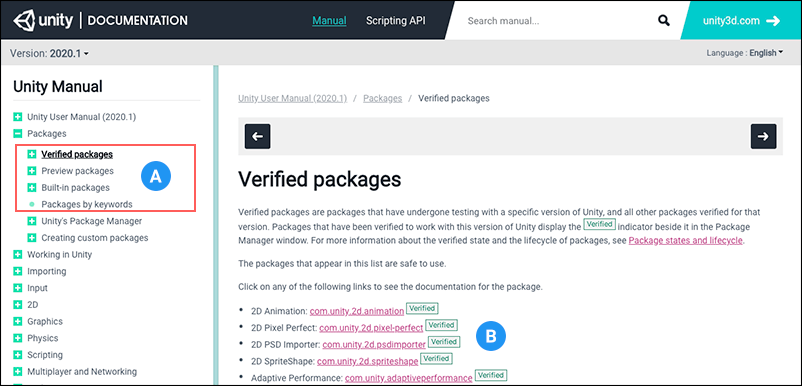Click Unity User Manual (2020.1) breadcrumb
The image size is (802, 386).
point(293,98)
